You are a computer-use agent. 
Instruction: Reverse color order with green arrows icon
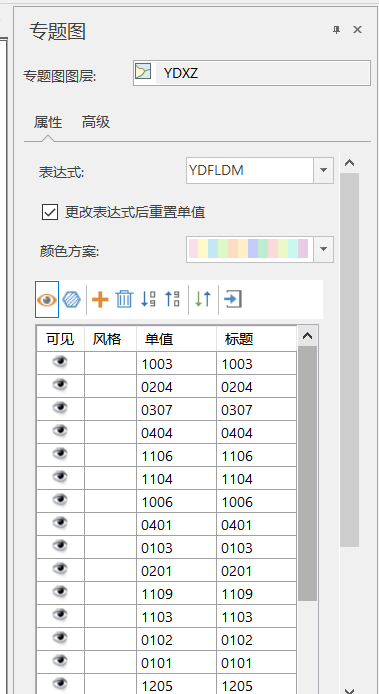point(203,300)
